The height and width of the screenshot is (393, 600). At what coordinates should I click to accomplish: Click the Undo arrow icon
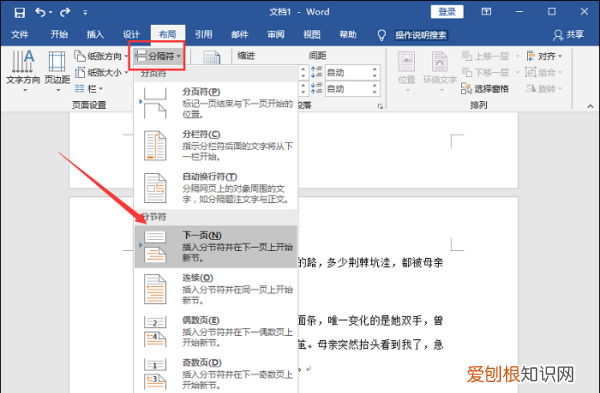(40, 12)
